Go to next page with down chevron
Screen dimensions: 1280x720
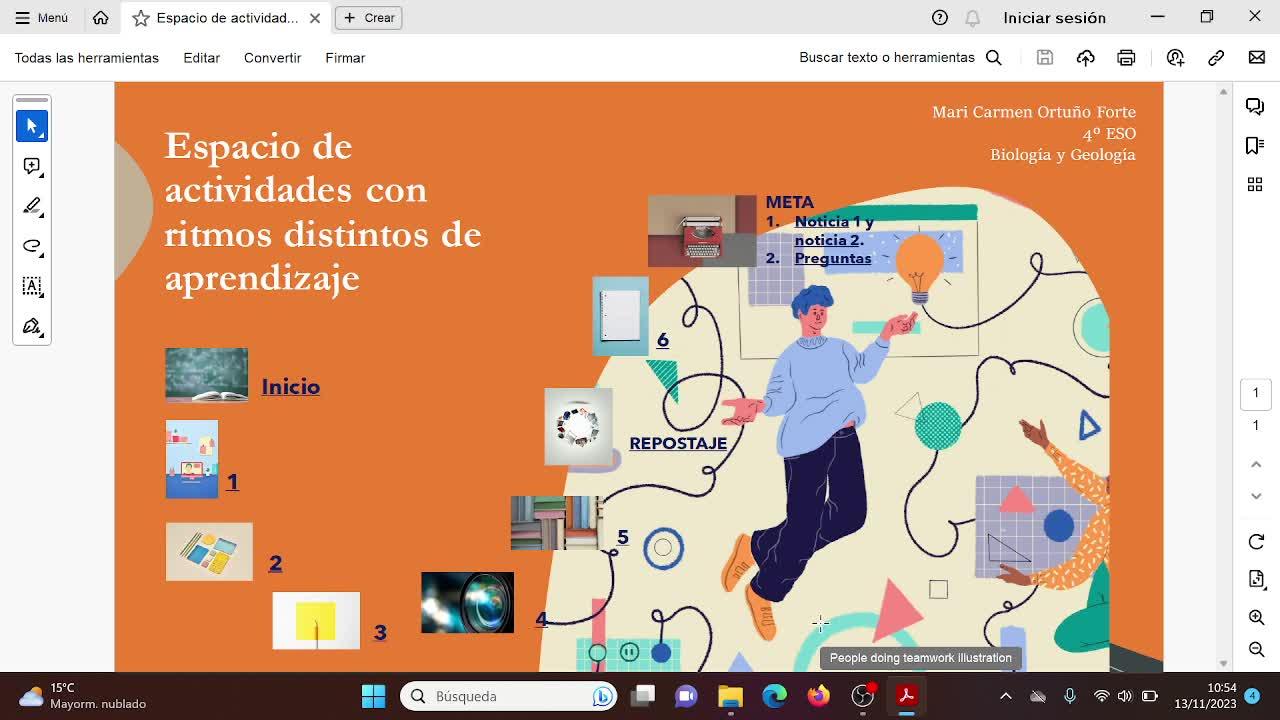[x=1256, y=496]
